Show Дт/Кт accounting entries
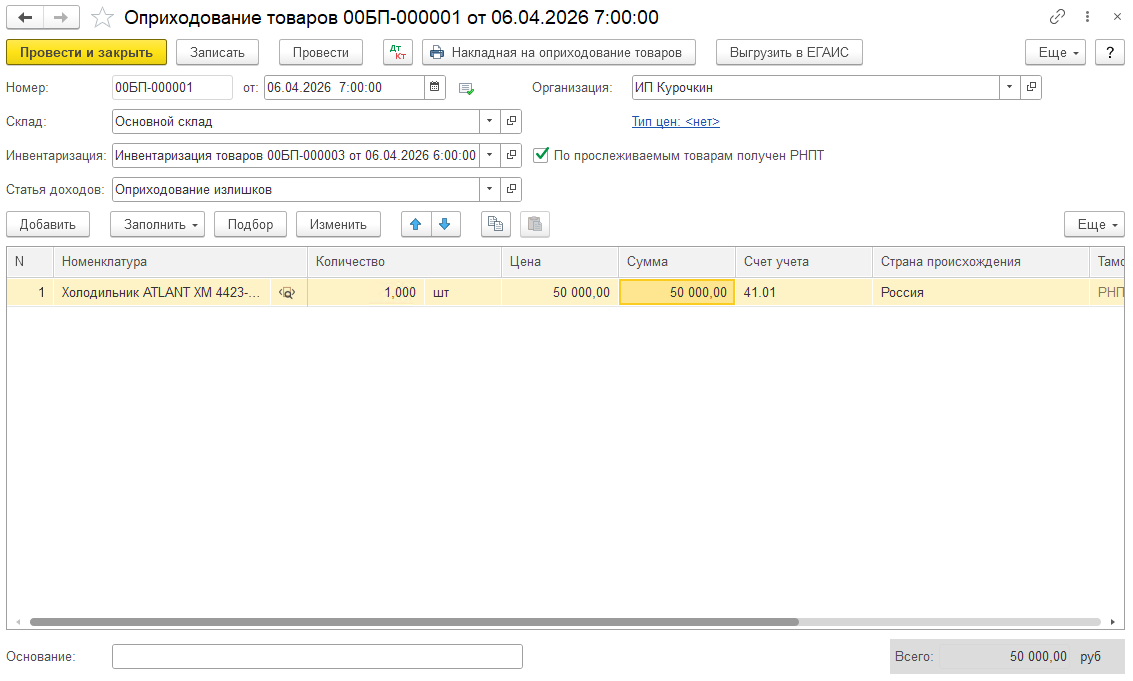This screenshot has height=681, width=1133. pos(397,52)
